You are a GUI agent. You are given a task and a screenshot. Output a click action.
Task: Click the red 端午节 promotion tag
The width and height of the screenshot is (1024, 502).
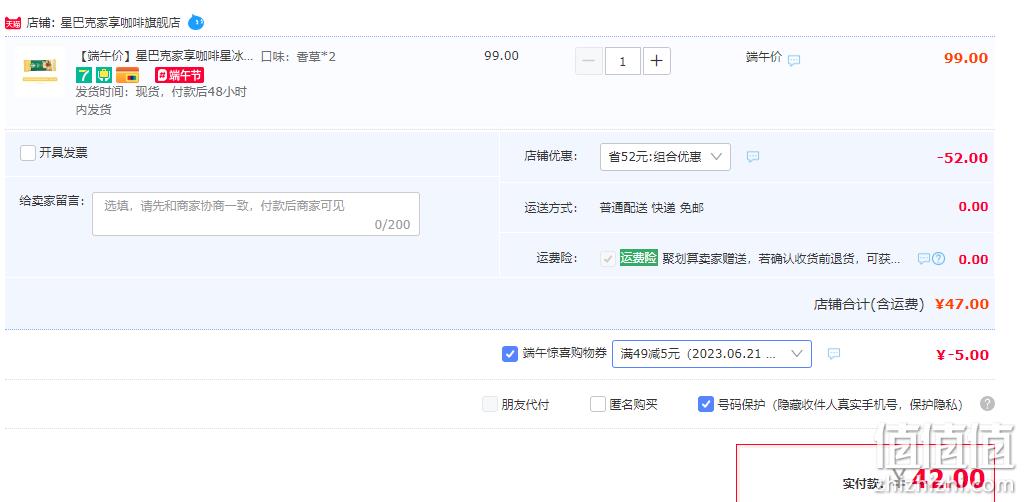click(179, 75)
